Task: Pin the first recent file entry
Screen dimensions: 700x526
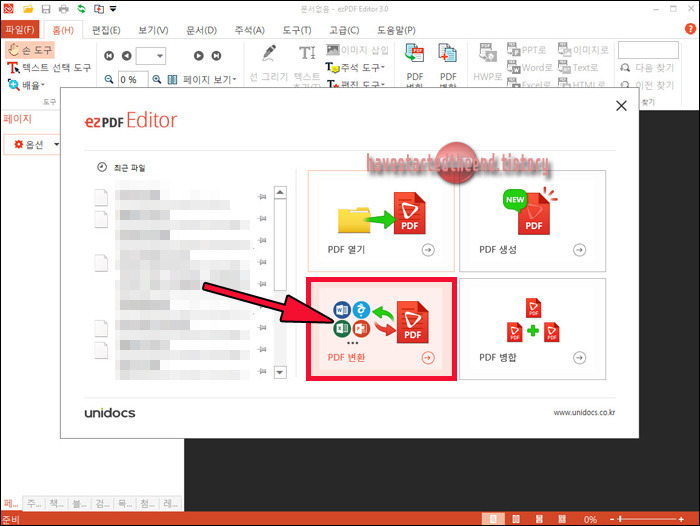Action: pos(262,196)
